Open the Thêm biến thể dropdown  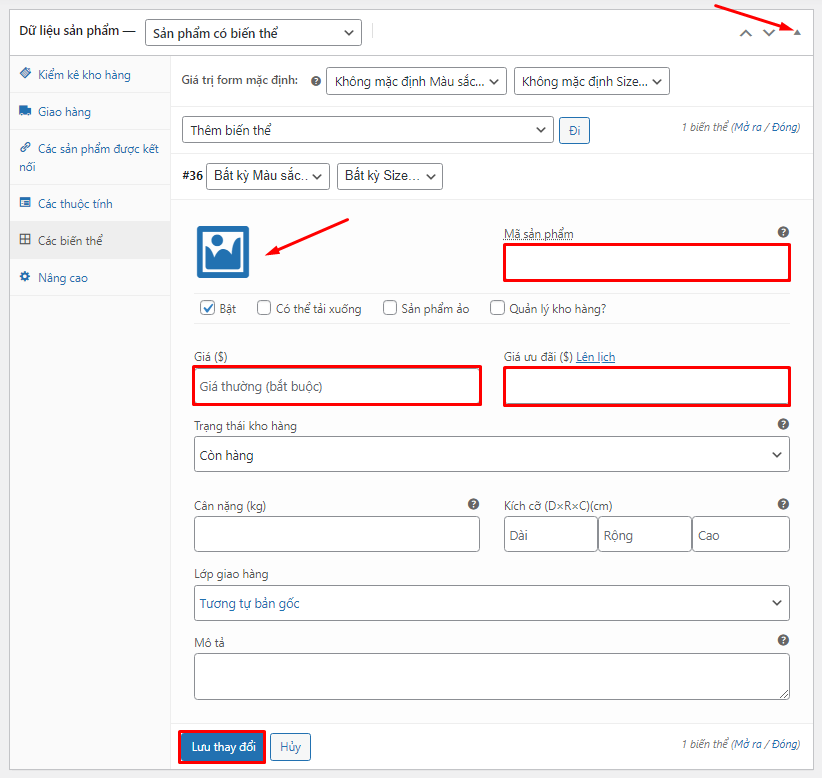(x=367, y=129)
